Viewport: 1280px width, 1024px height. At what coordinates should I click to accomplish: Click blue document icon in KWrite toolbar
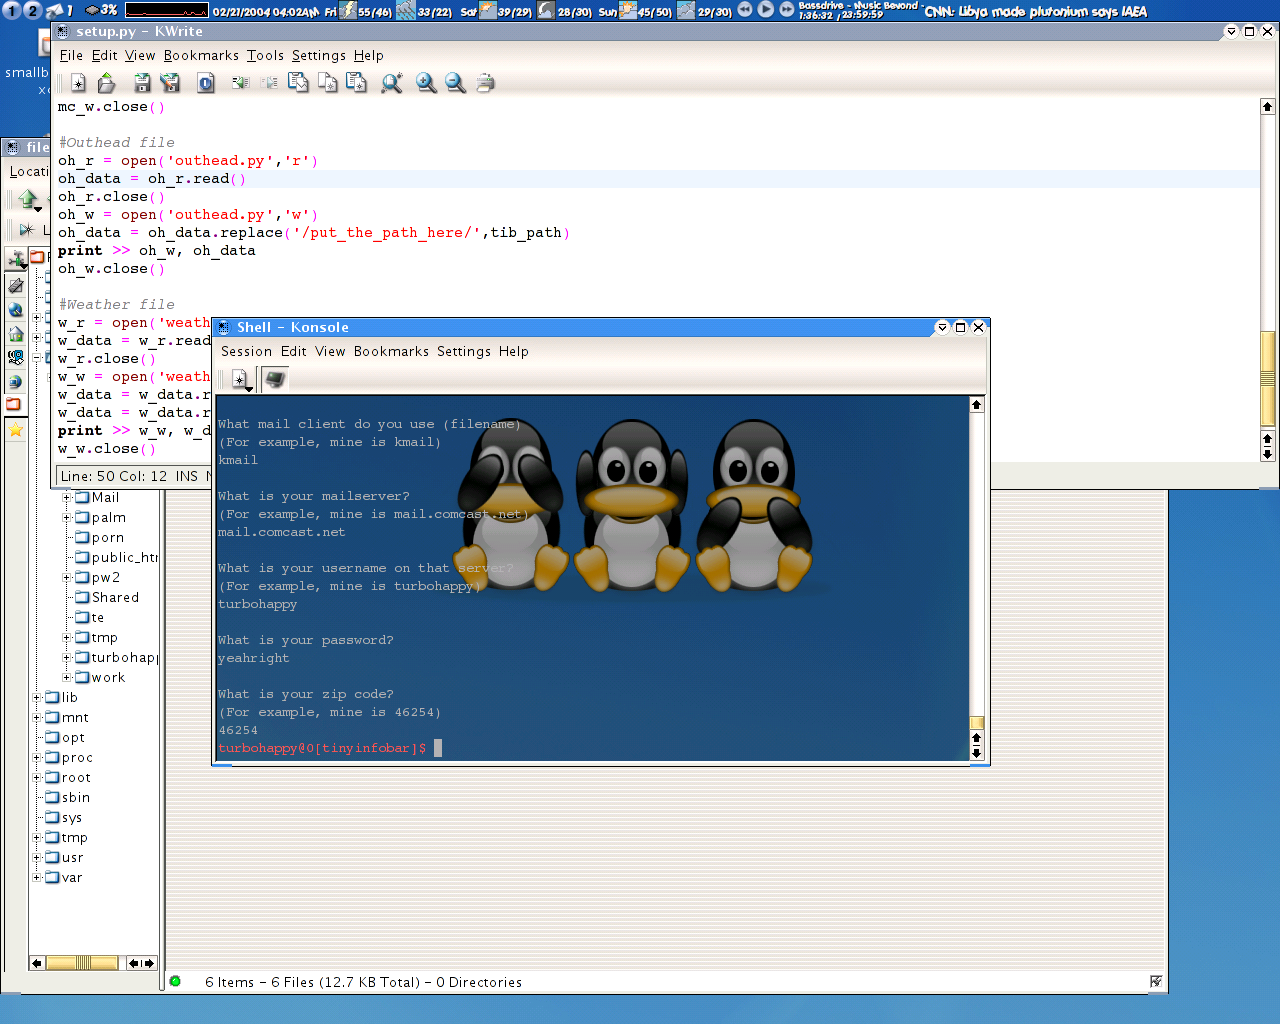click(206, 83)
